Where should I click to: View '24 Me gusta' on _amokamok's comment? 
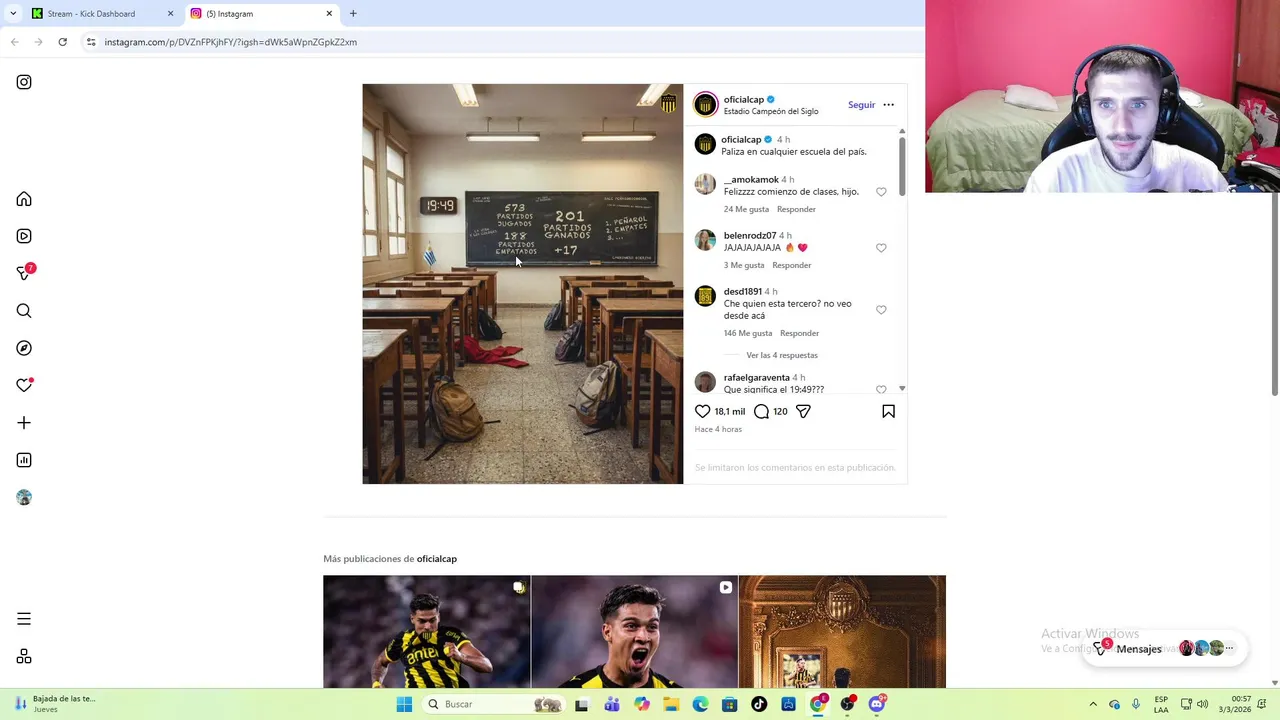[x=746, y=209]
